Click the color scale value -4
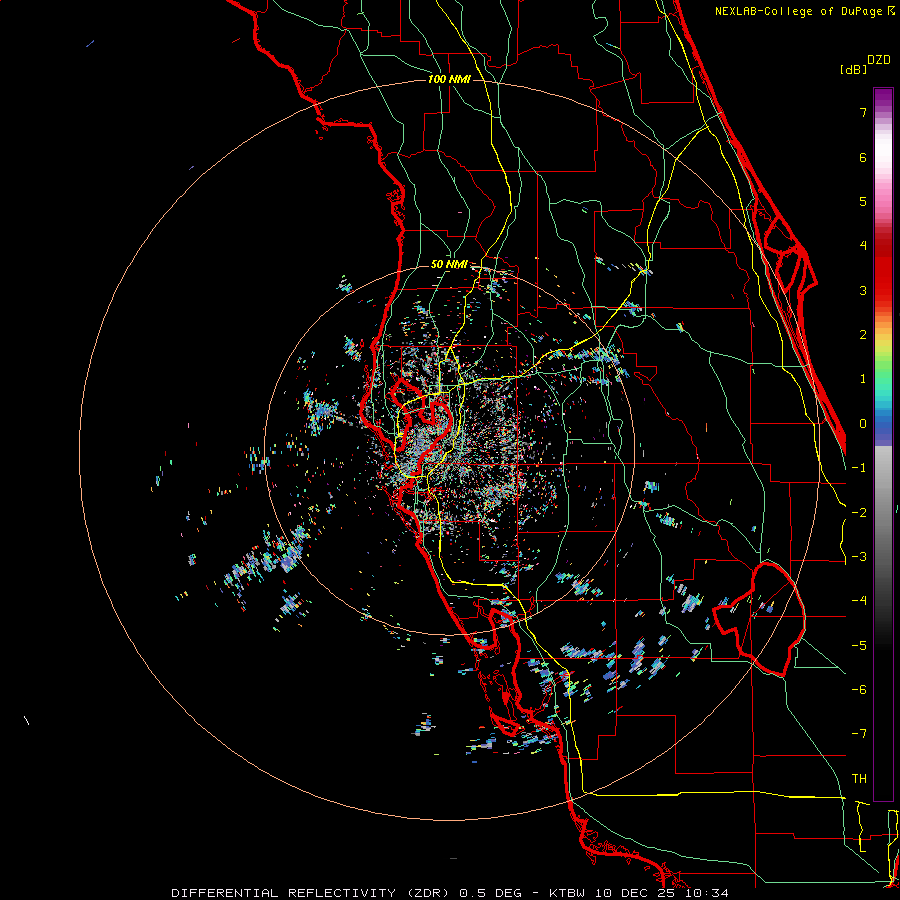The image size is (900, 900). (x=859, y=601)
